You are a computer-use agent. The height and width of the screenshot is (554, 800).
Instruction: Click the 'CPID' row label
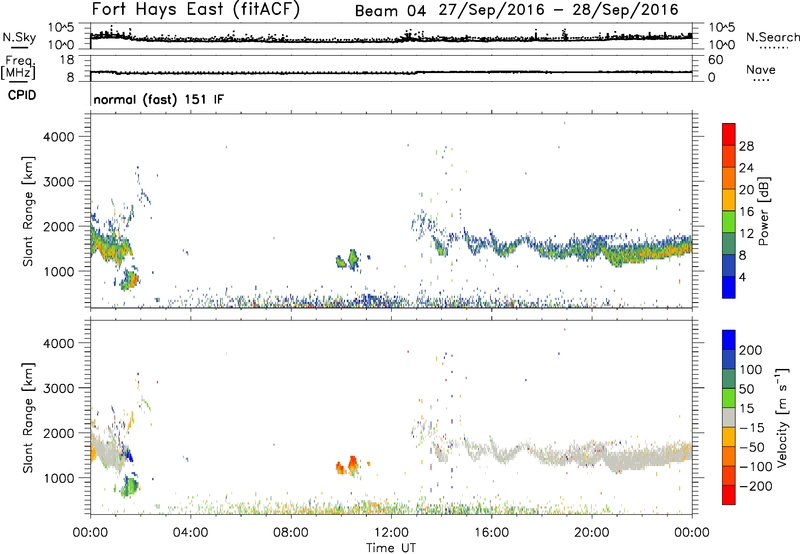(x=22, y=95)
